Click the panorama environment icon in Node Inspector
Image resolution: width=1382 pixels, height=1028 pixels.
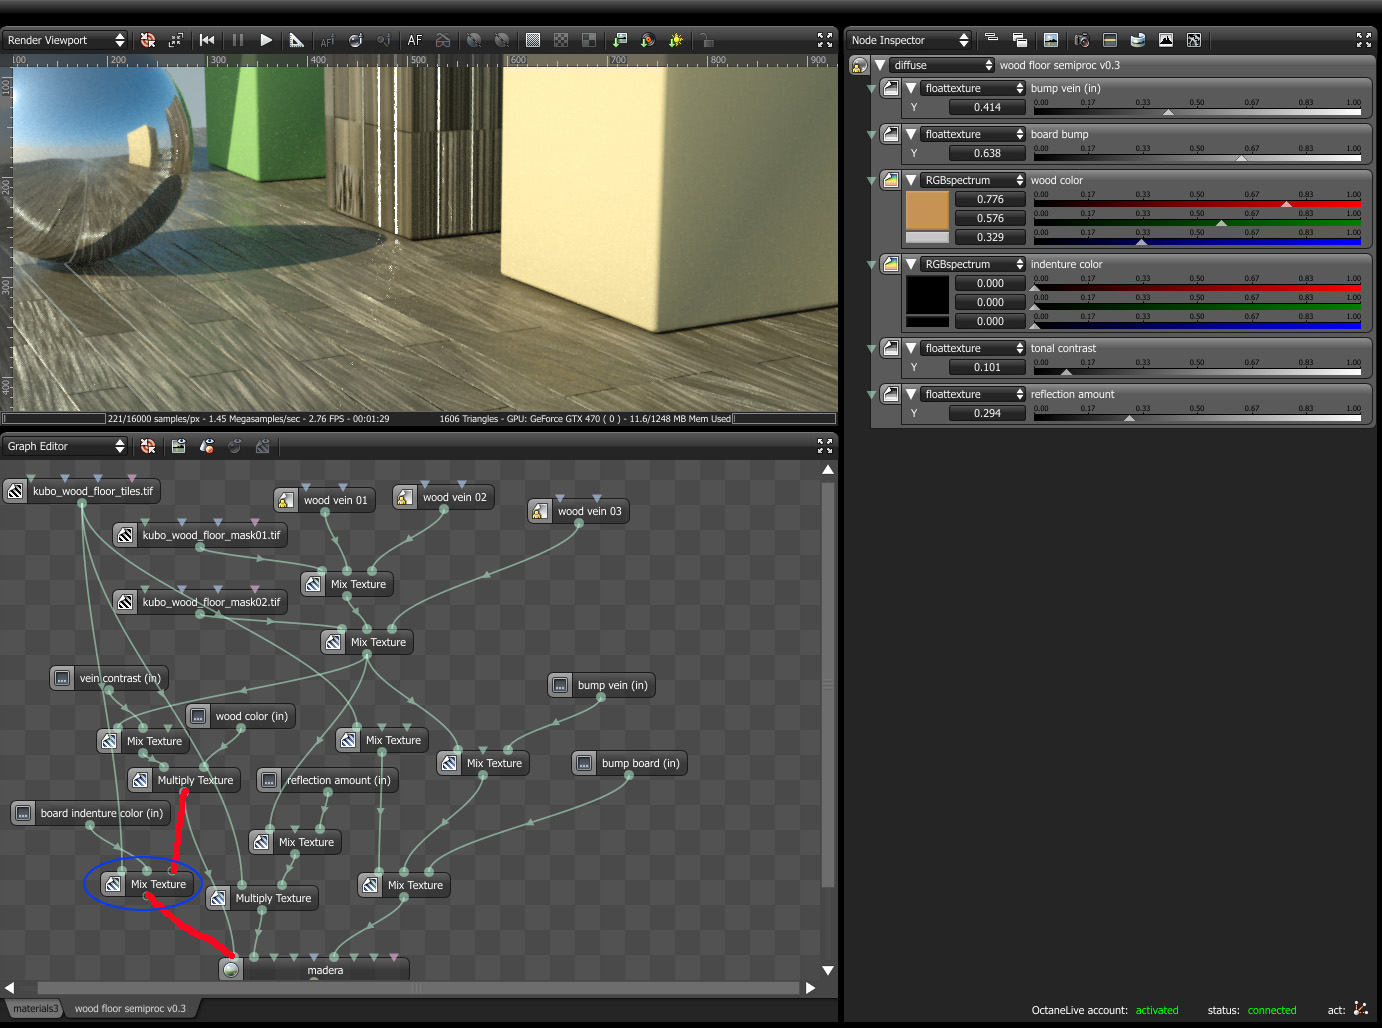1138,40
